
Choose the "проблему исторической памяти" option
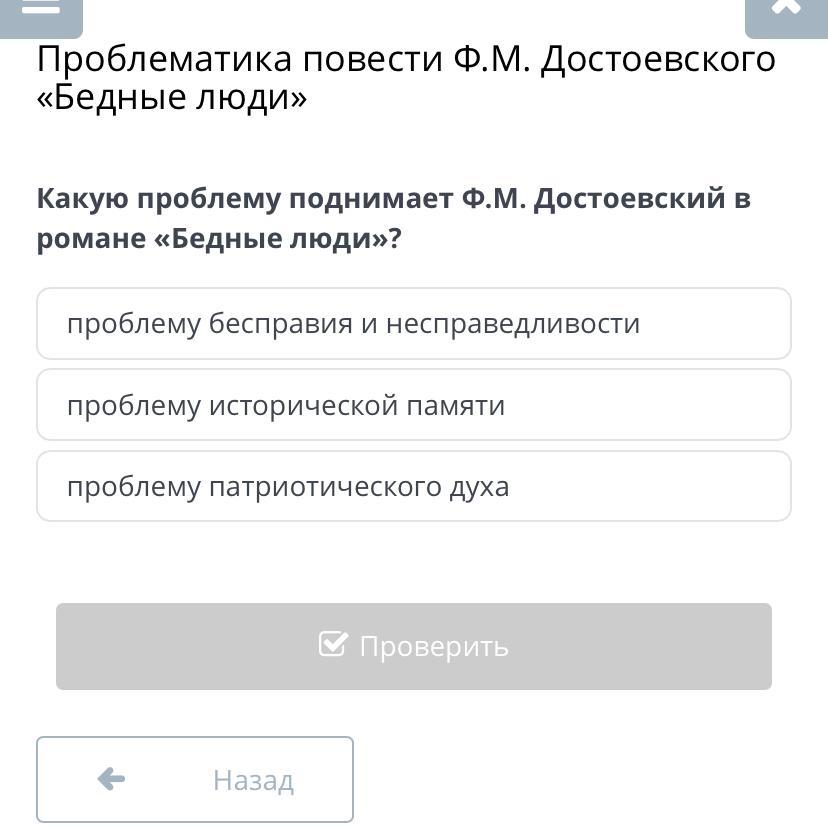(x=413, y=405)
